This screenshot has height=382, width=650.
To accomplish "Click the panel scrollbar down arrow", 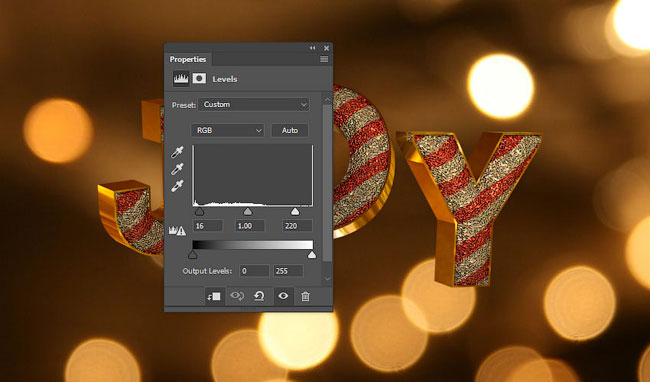I will pos(327,279).
